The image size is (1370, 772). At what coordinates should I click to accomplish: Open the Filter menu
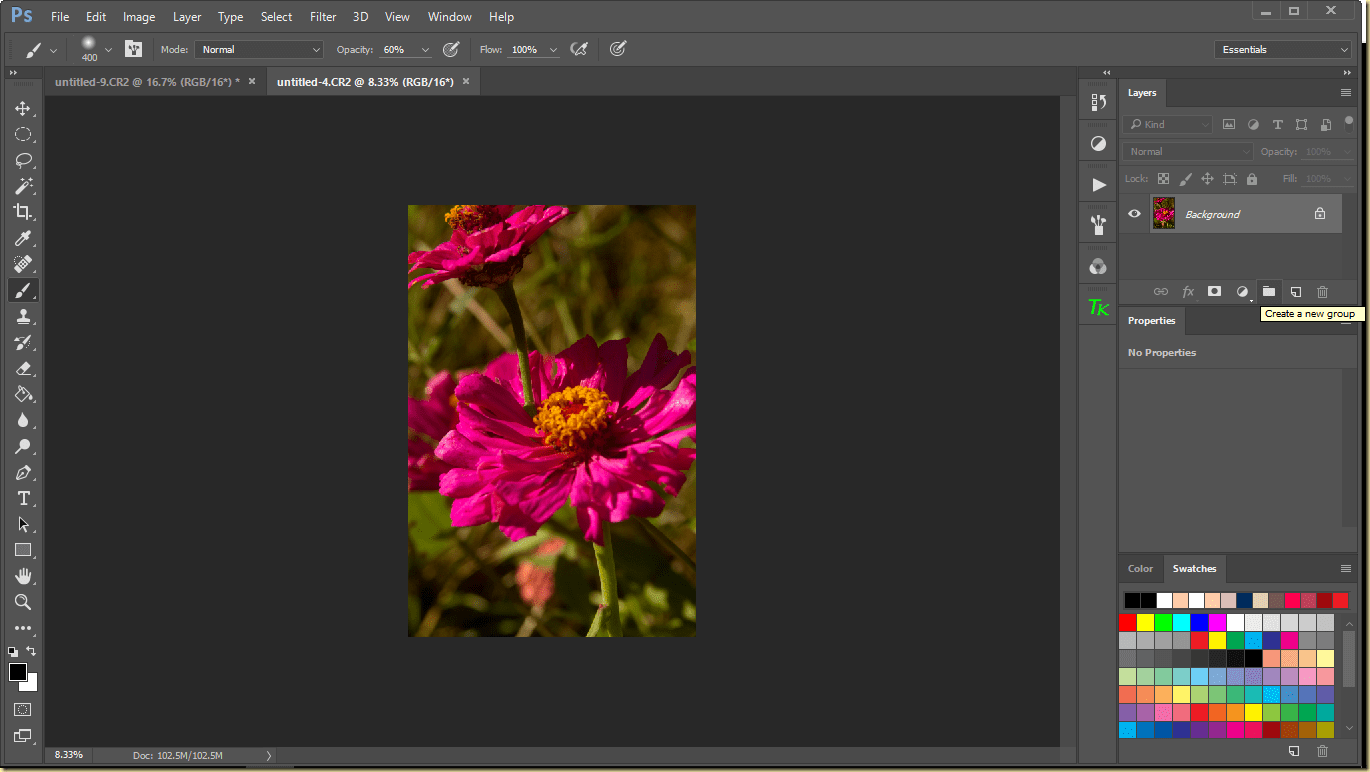tap(322, 17)
